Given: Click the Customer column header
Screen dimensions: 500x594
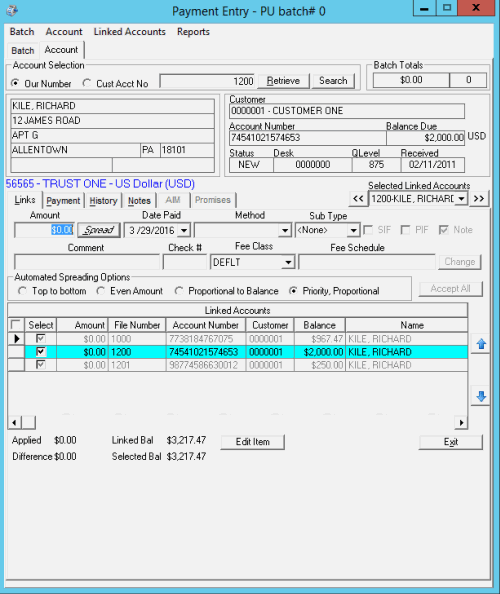Looking at the screenshot, I should click(x=270, y=325).
